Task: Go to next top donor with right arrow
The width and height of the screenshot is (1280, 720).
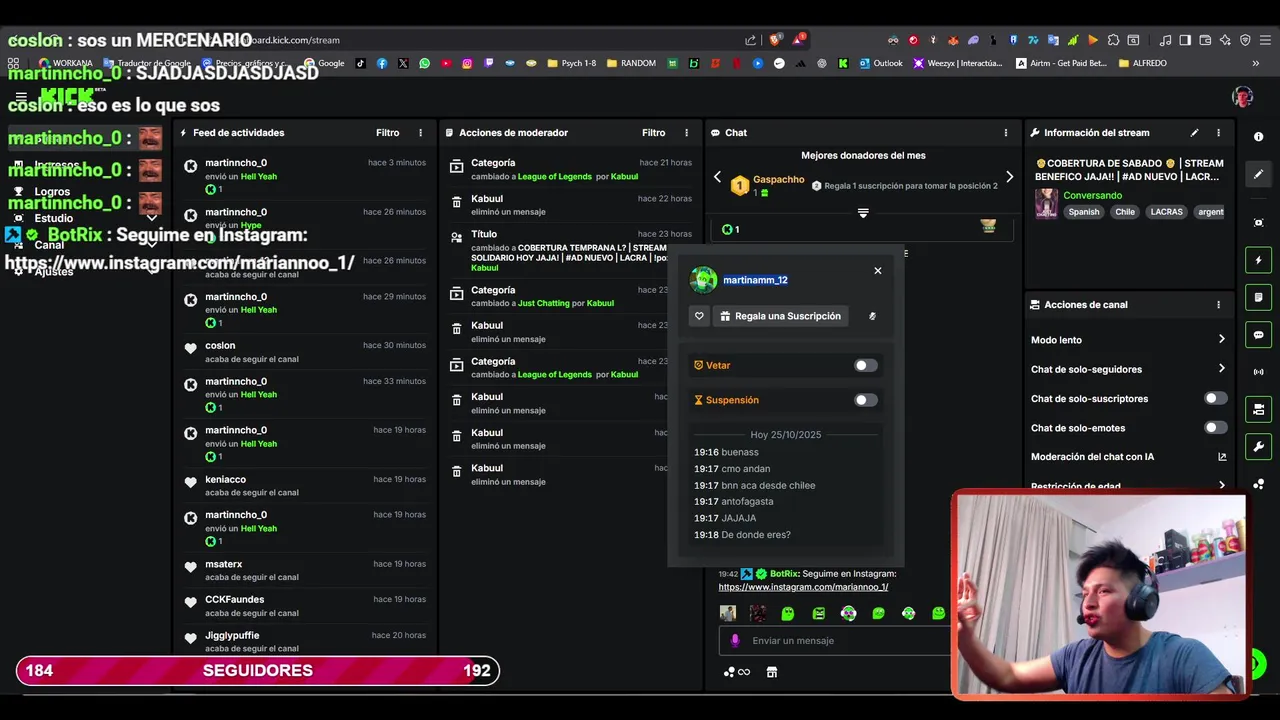Action: coord(1009,177)
